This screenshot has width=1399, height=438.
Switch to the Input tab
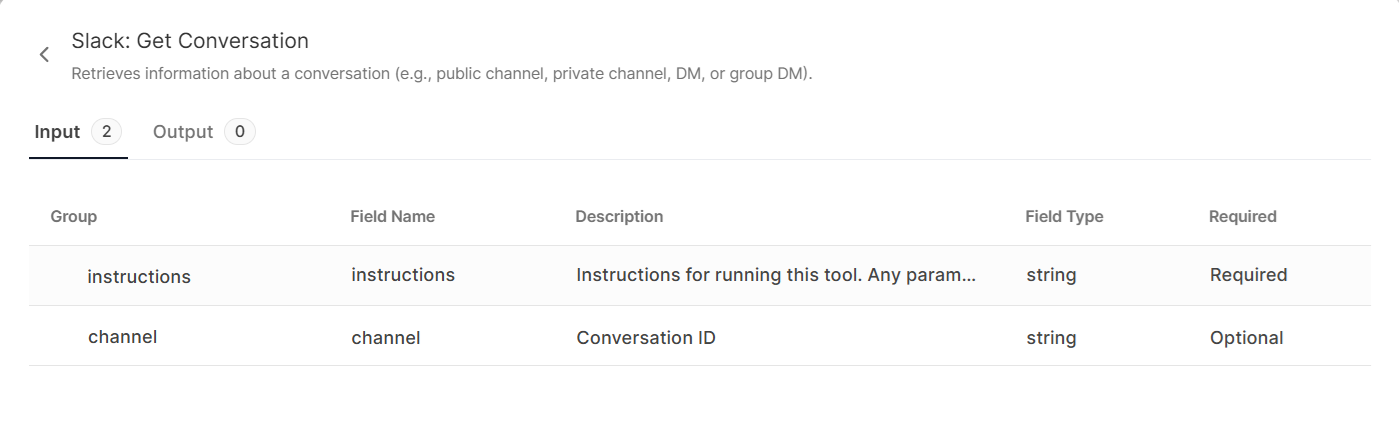tap(57, 132)
